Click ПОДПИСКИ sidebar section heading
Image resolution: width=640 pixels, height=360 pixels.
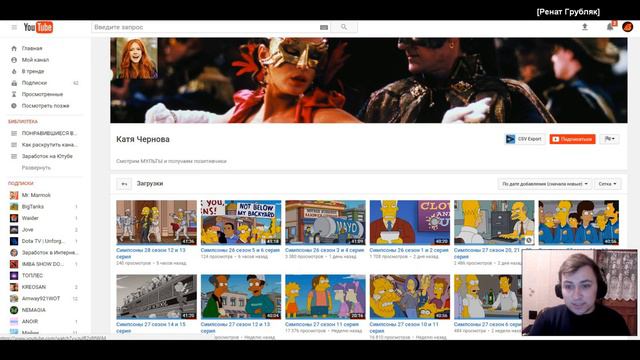(21, 183)
